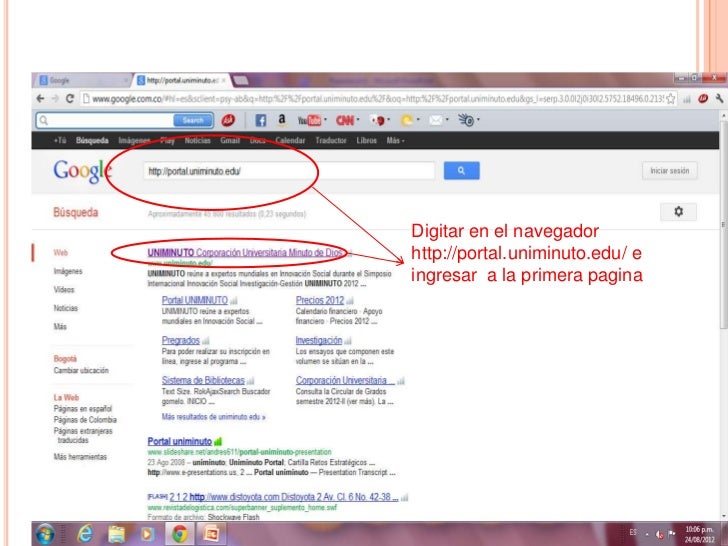728x546 pixels.
Task: Click the last toolbar icon after the envelope
Action: (466, 121)
